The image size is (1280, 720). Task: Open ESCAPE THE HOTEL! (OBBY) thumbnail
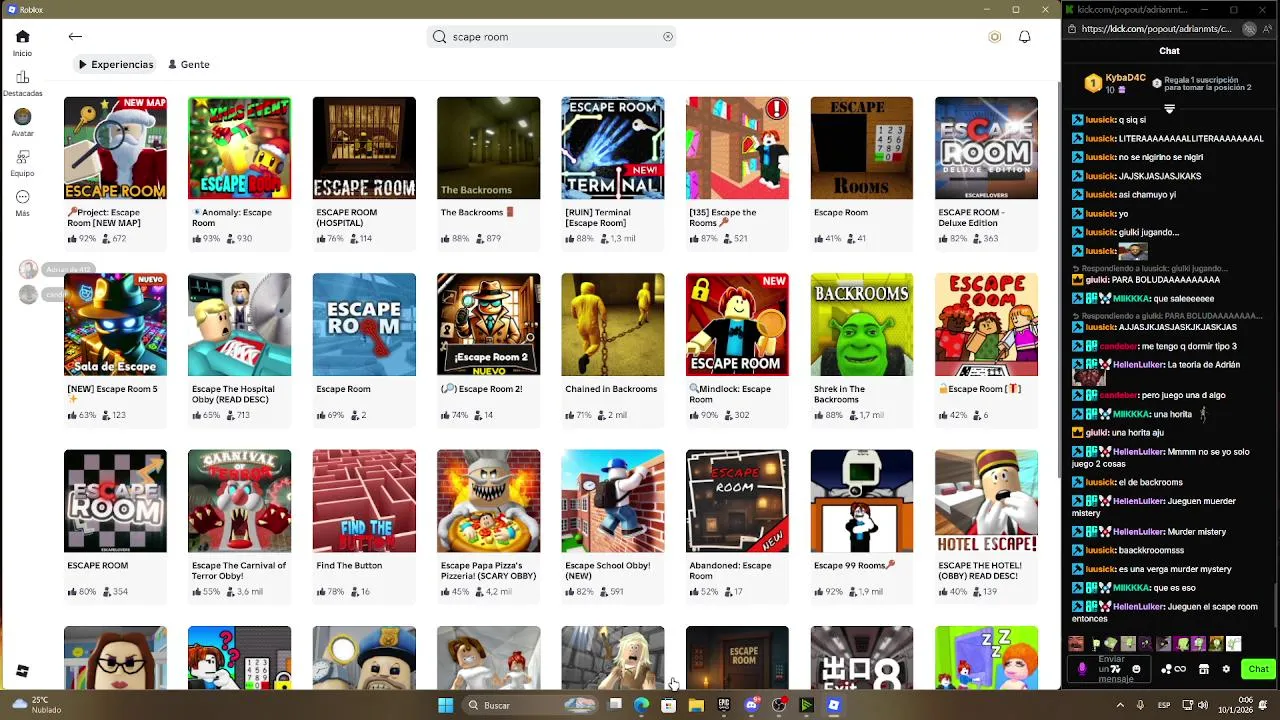986,501
